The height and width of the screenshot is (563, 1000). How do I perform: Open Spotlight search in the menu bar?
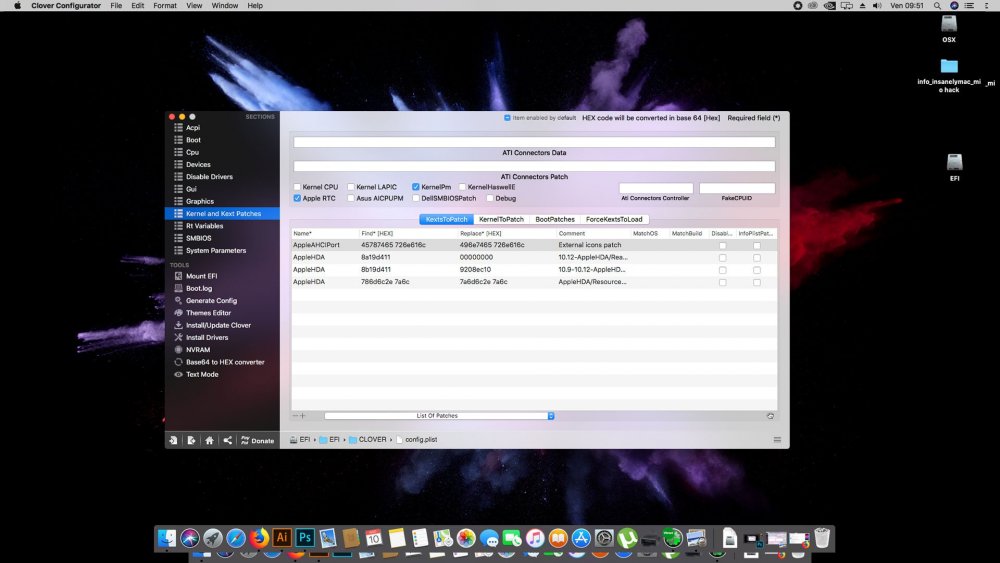pyautogui.click(x=937, y=6)
